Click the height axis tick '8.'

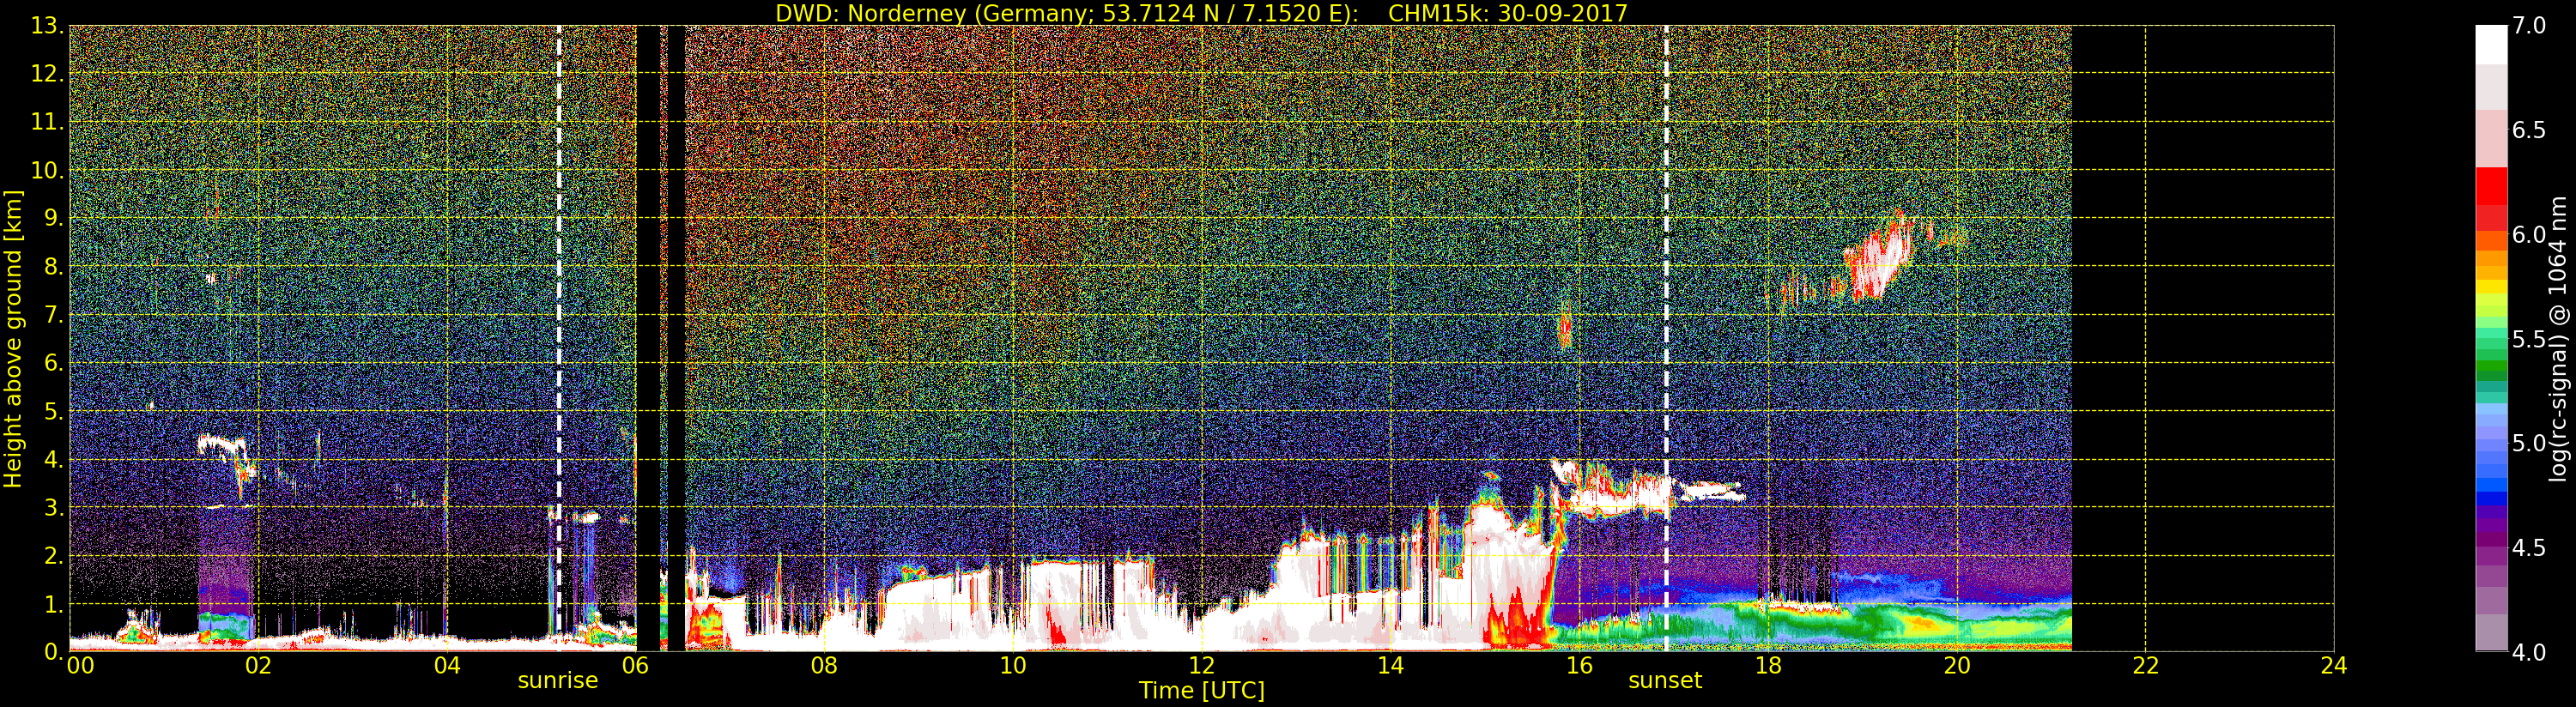(54, 267)
